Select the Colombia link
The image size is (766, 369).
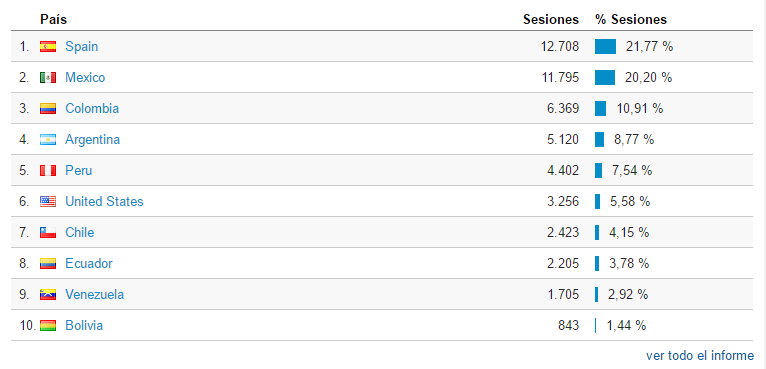pos(92,109)
